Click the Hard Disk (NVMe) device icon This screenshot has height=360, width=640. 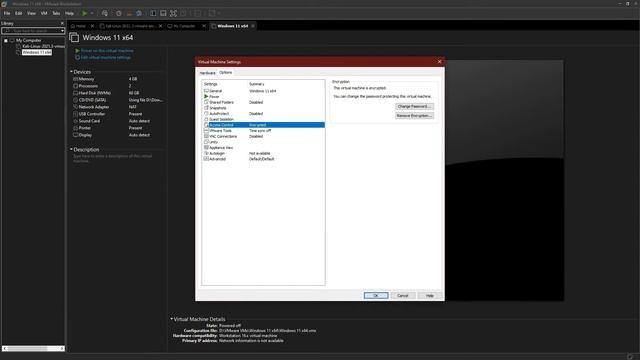point(76,93)
